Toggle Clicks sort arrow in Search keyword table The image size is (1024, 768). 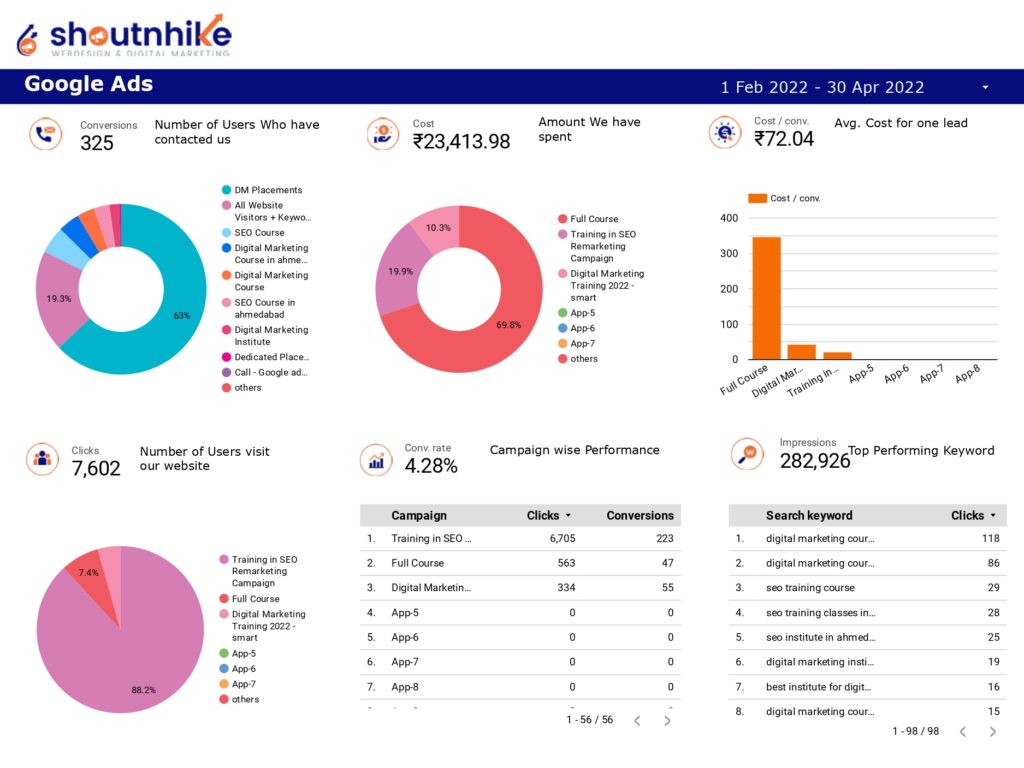coord(993,515)
